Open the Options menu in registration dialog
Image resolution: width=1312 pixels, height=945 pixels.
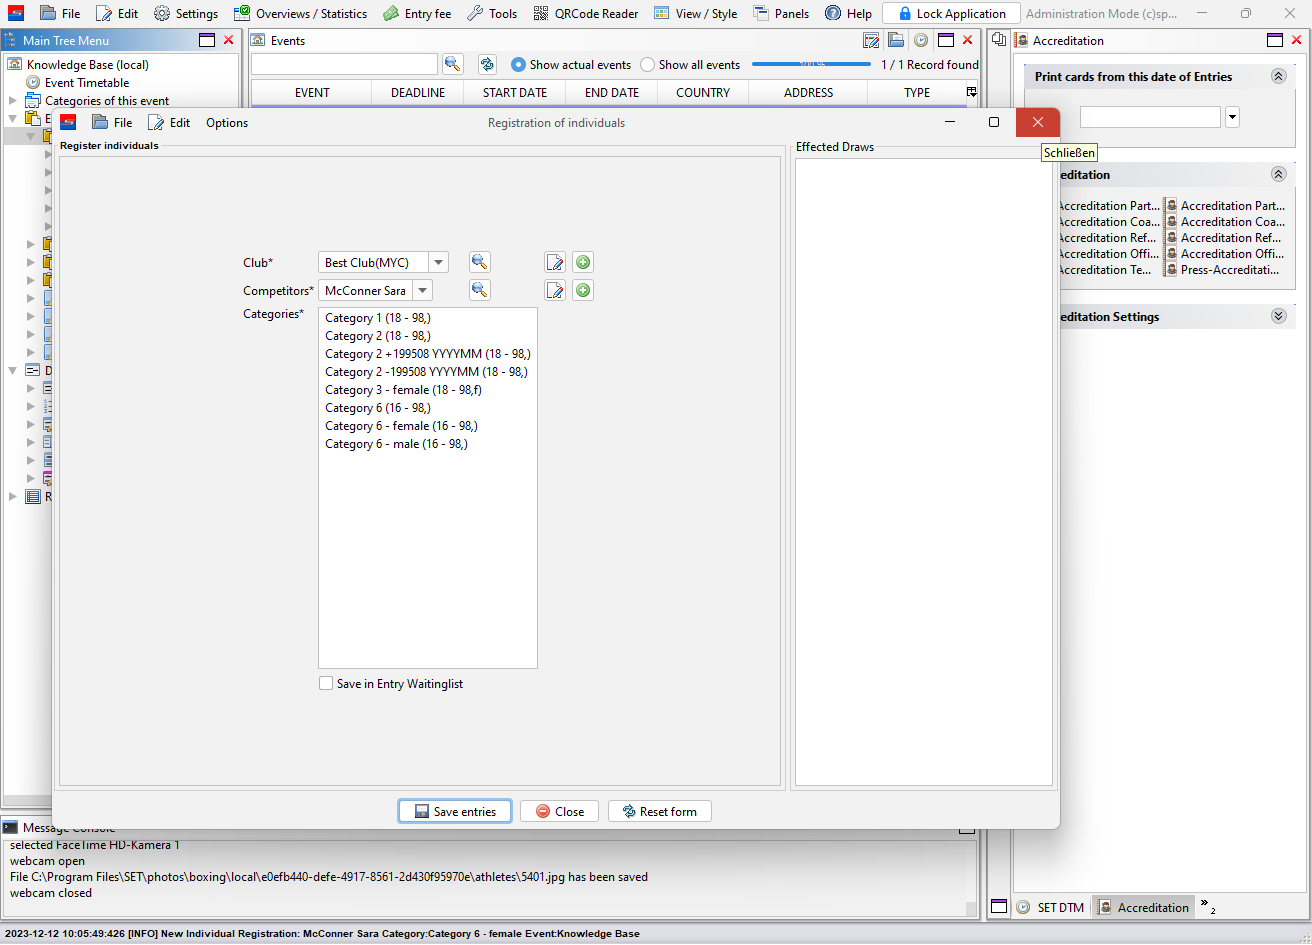tap(227, 123)
